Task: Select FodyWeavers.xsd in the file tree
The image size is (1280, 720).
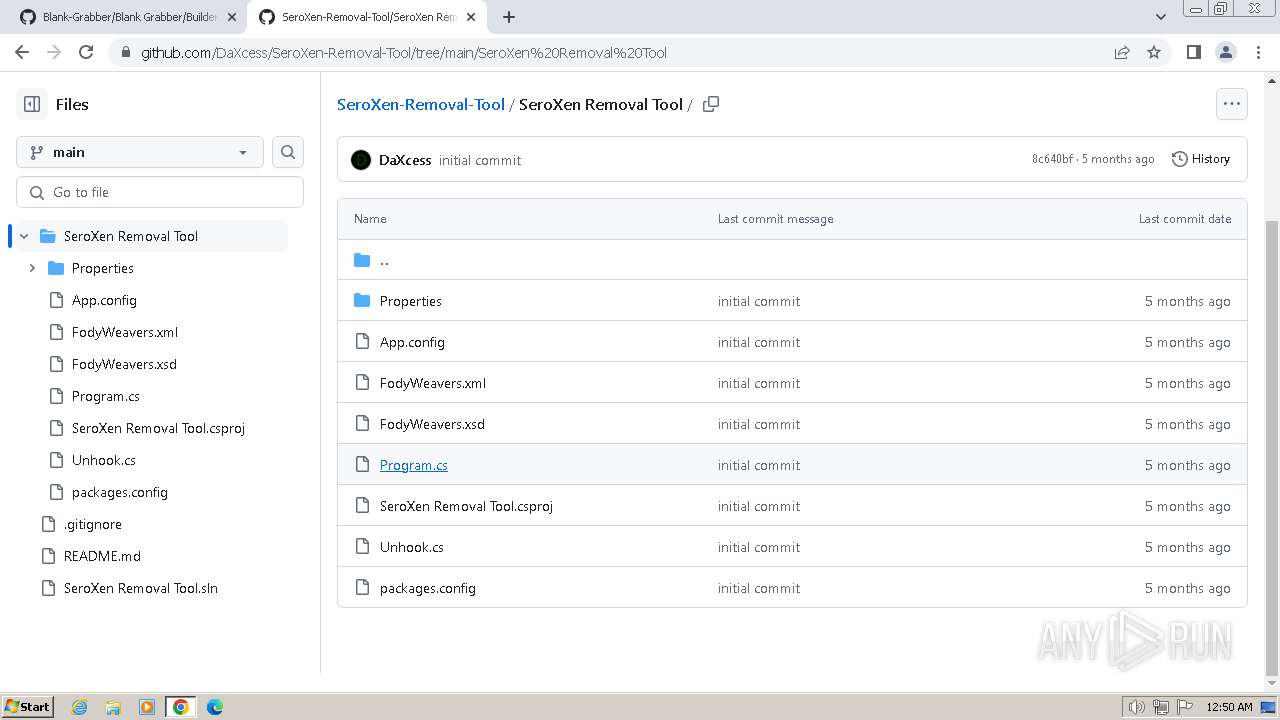Action: click(x=124, y=364)
